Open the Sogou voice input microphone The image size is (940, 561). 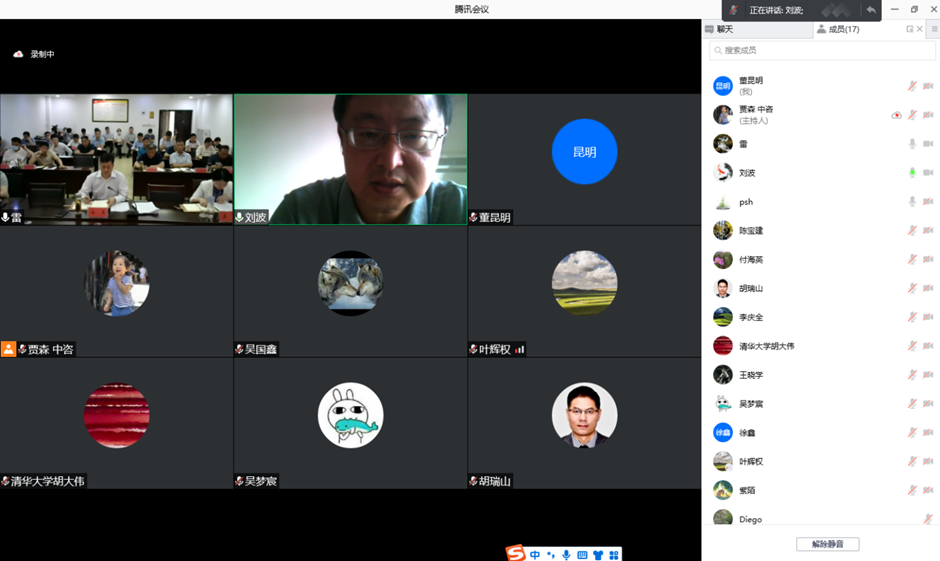point(566,555)
